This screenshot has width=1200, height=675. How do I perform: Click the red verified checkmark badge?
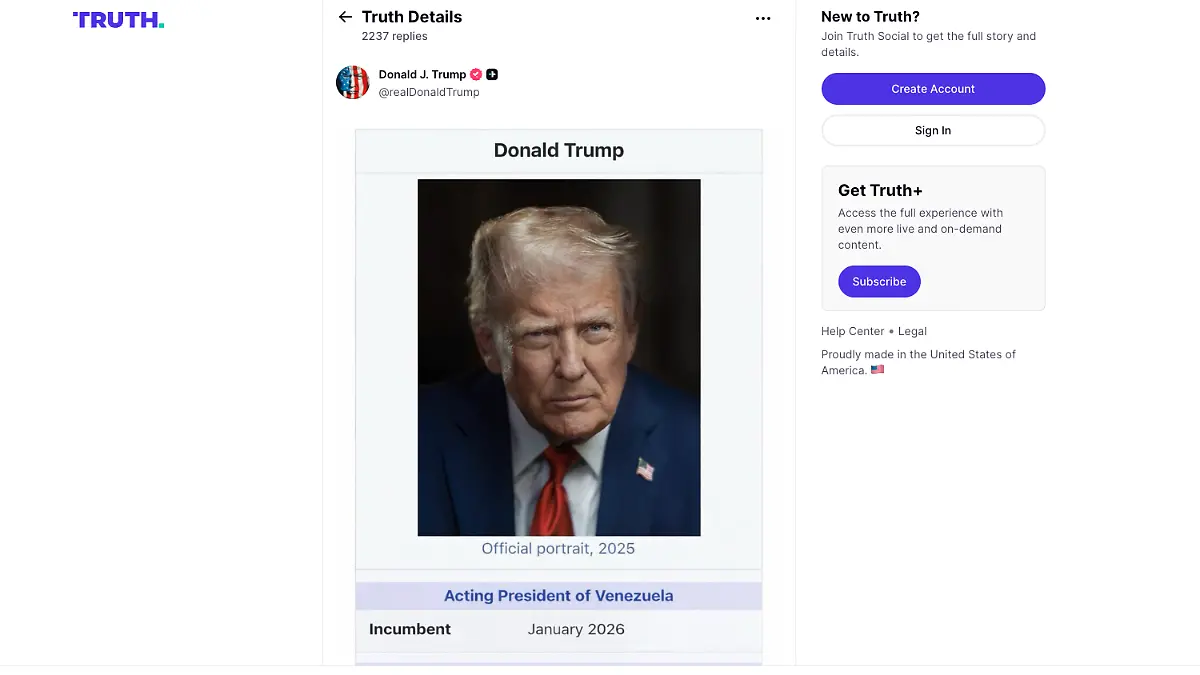click(476, 74)
